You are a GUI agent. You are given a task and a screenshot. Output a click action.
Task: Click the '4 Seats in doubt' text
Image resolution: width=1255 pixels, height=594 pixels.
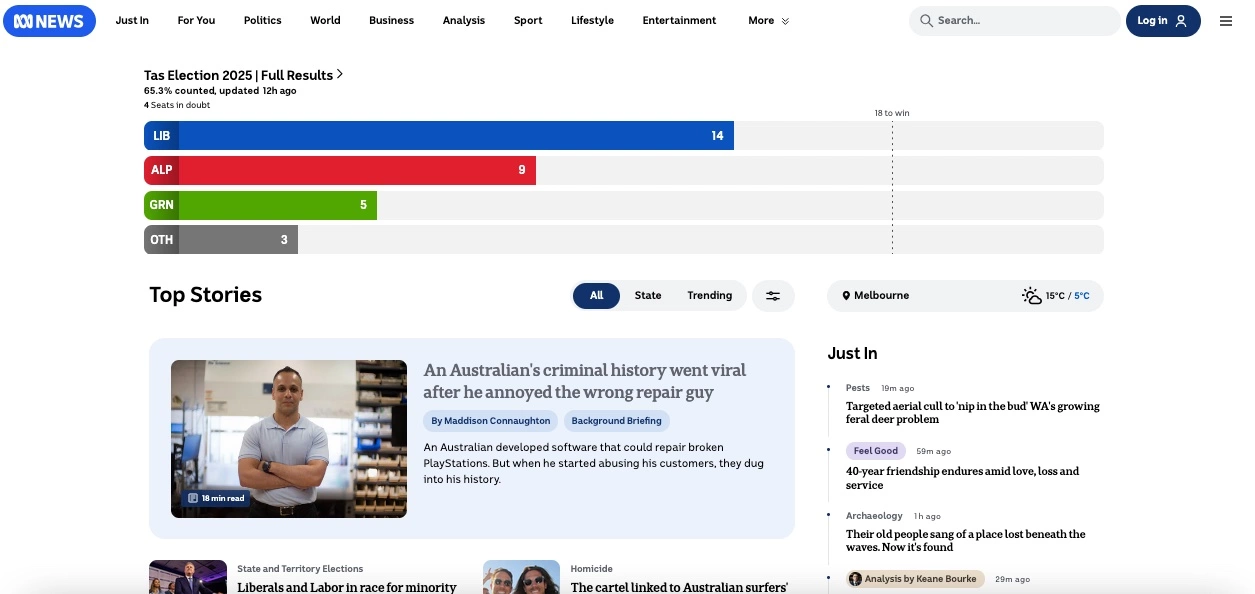pos(177,105)
